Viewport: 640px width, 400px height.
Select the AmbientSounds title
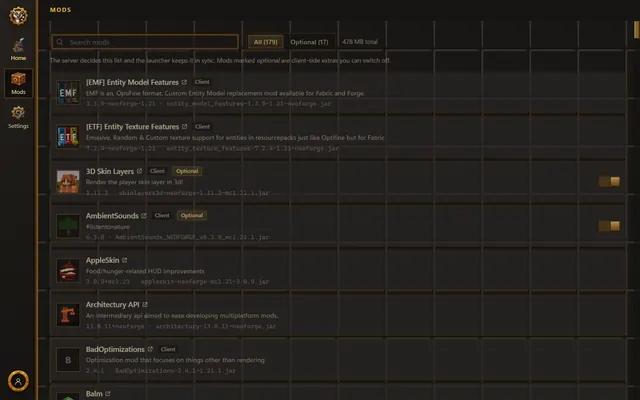tap(112, 216)
